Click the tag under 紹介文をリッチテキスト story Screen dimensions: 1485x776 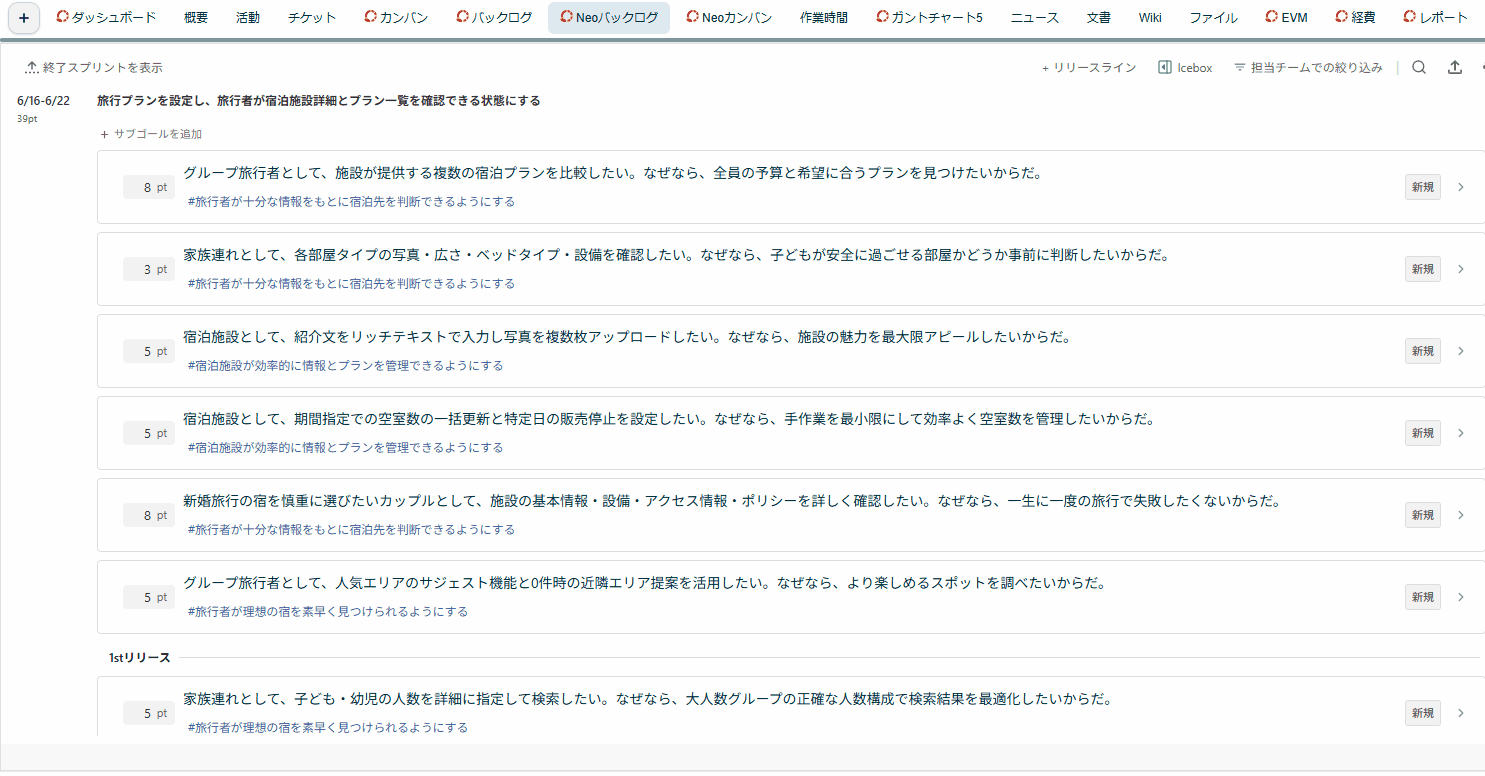(345, 366)
